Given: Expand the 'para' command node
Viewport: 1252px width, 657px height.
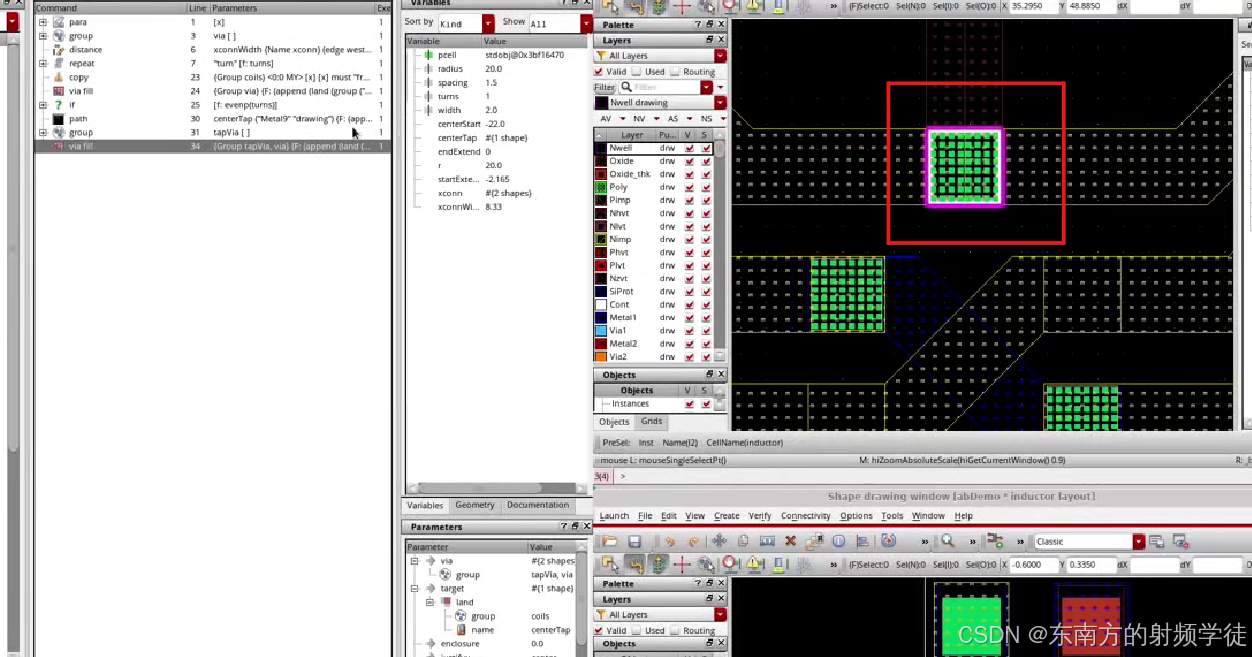Looking at the screenshot, I should click(43, 22).
